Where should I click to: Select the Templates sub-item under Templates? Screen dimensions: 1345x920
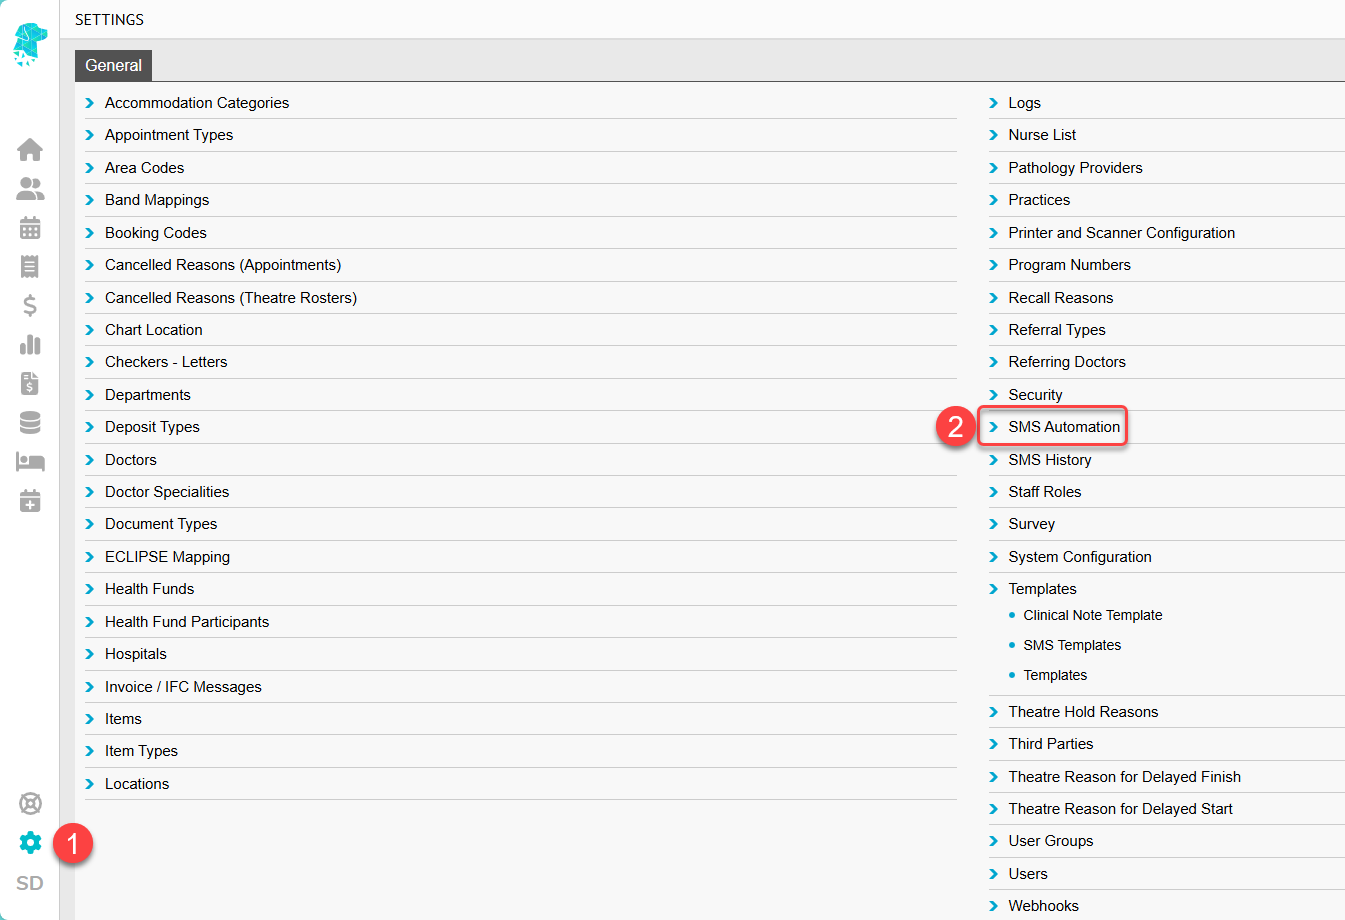1055,675
